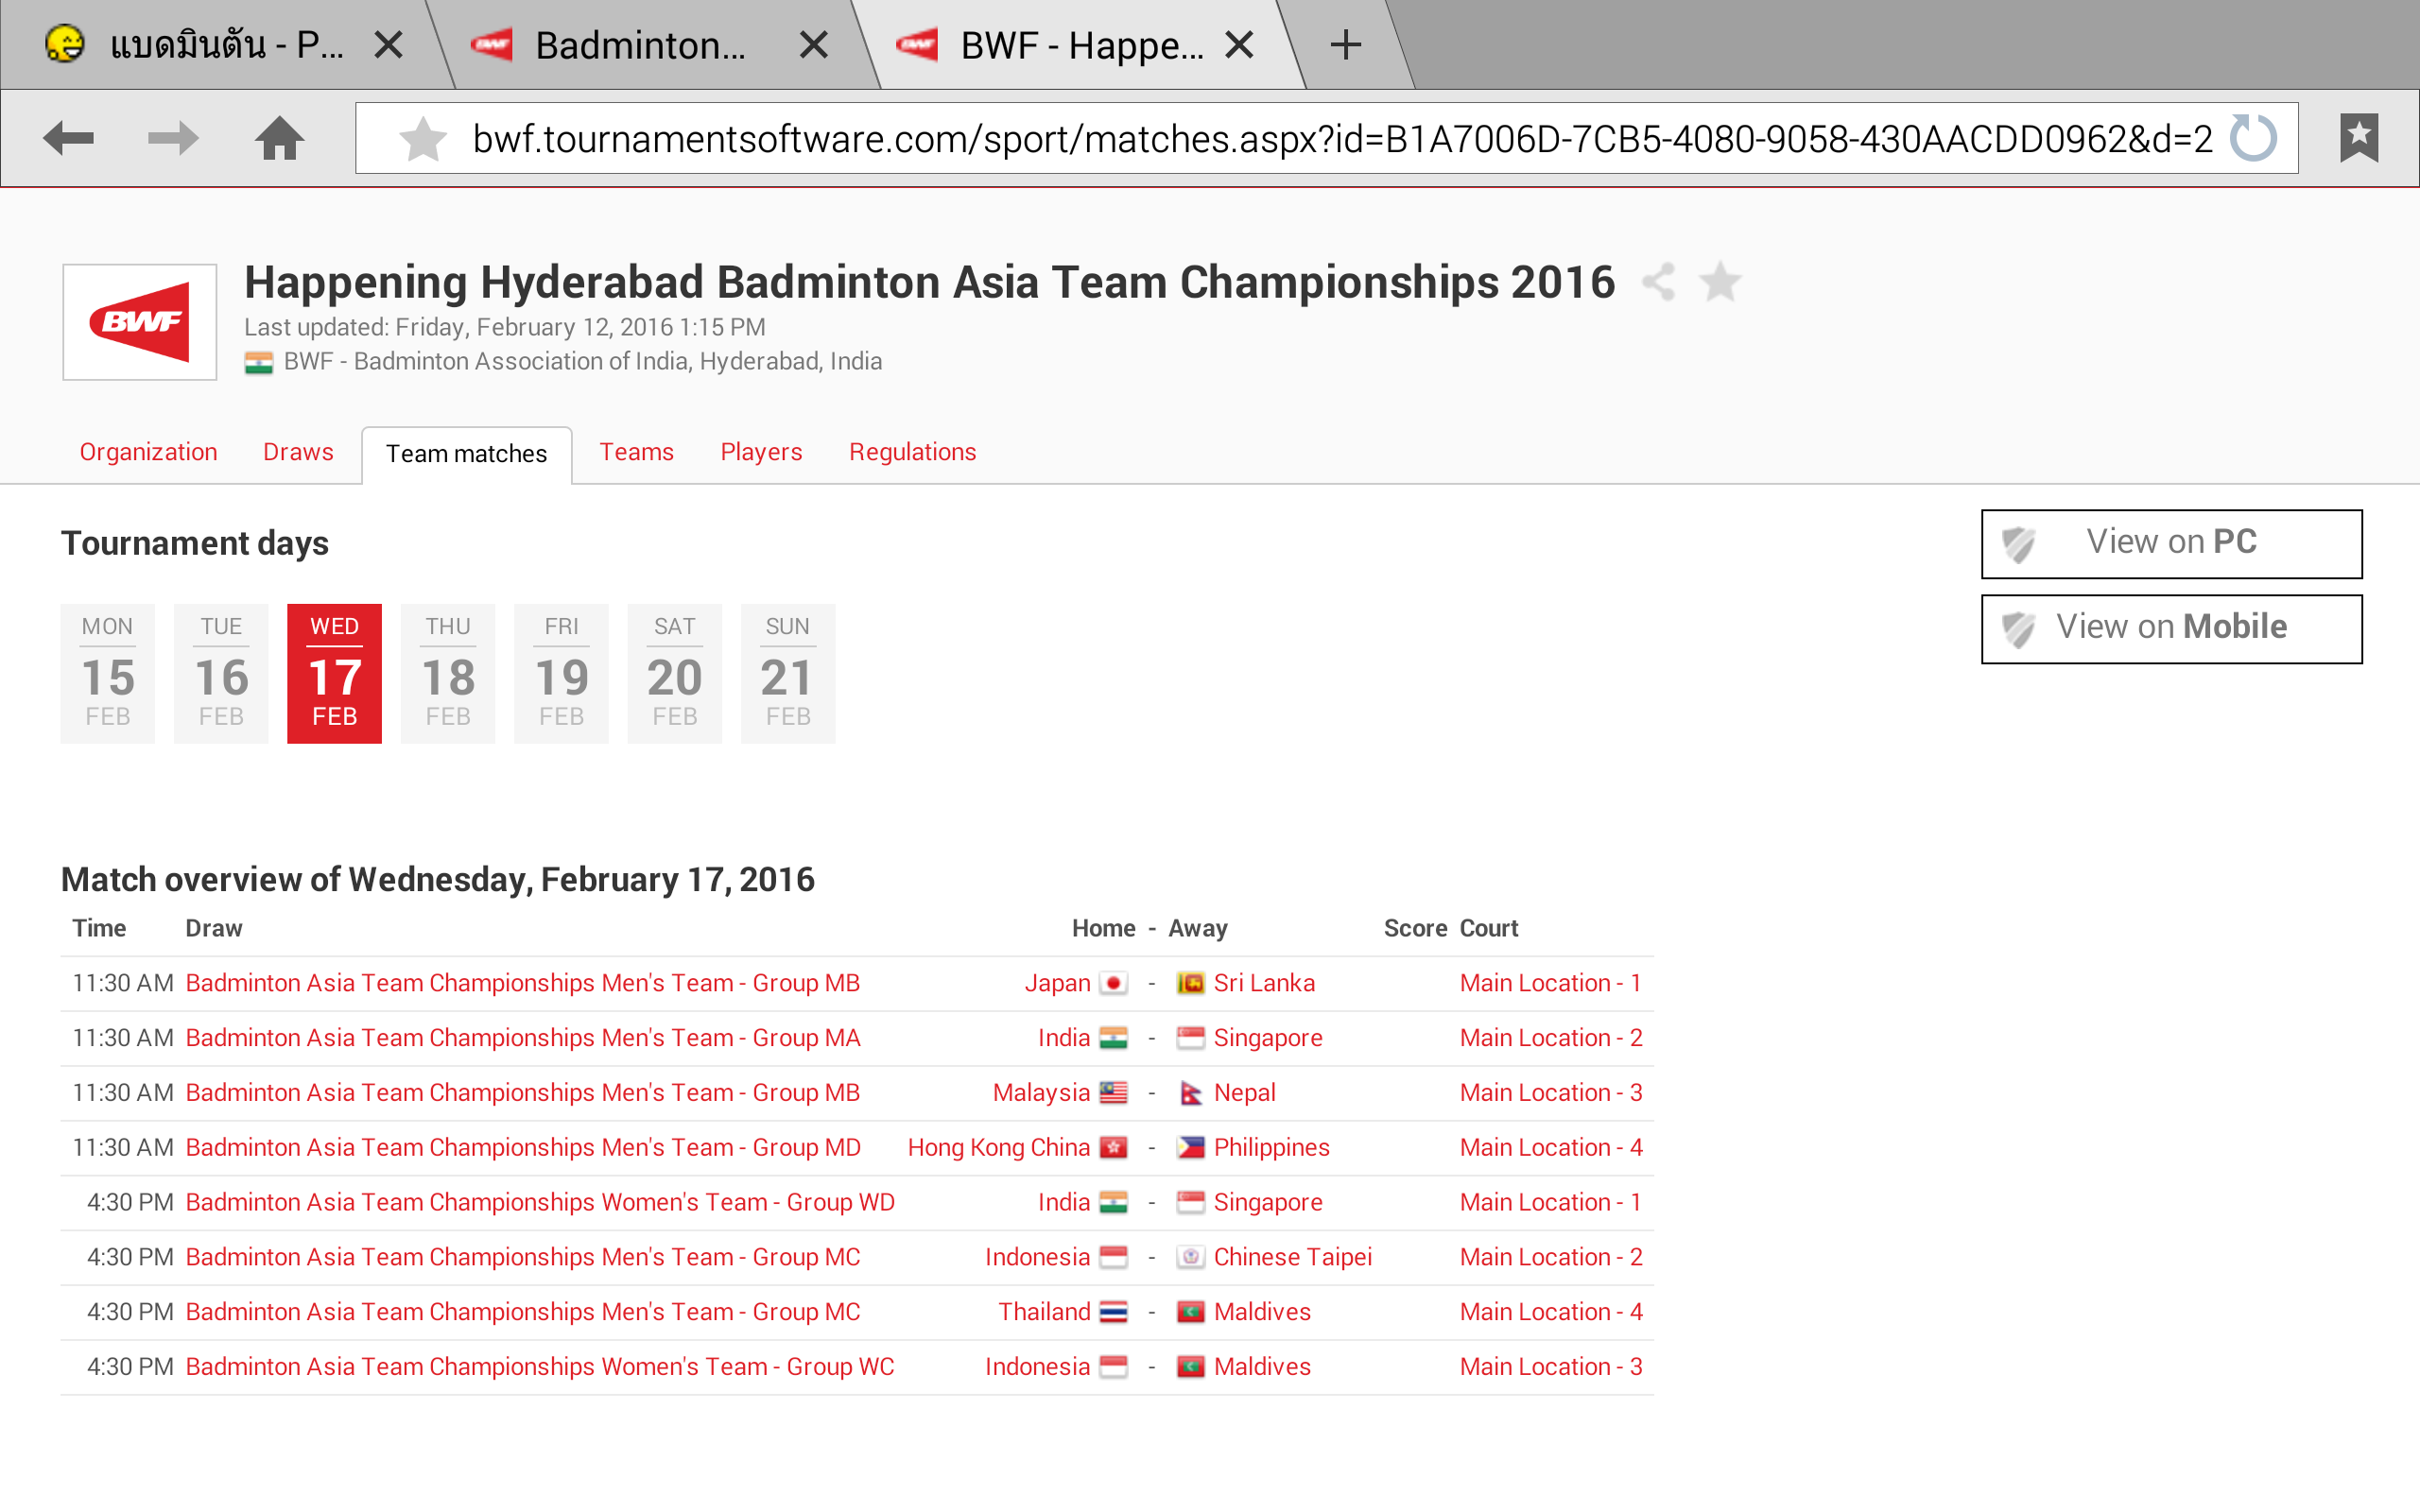This screenshot has height=1512, width=2420.
Task: Open the Chinese Taipei team link
Action: (x=1292, y=1257)
